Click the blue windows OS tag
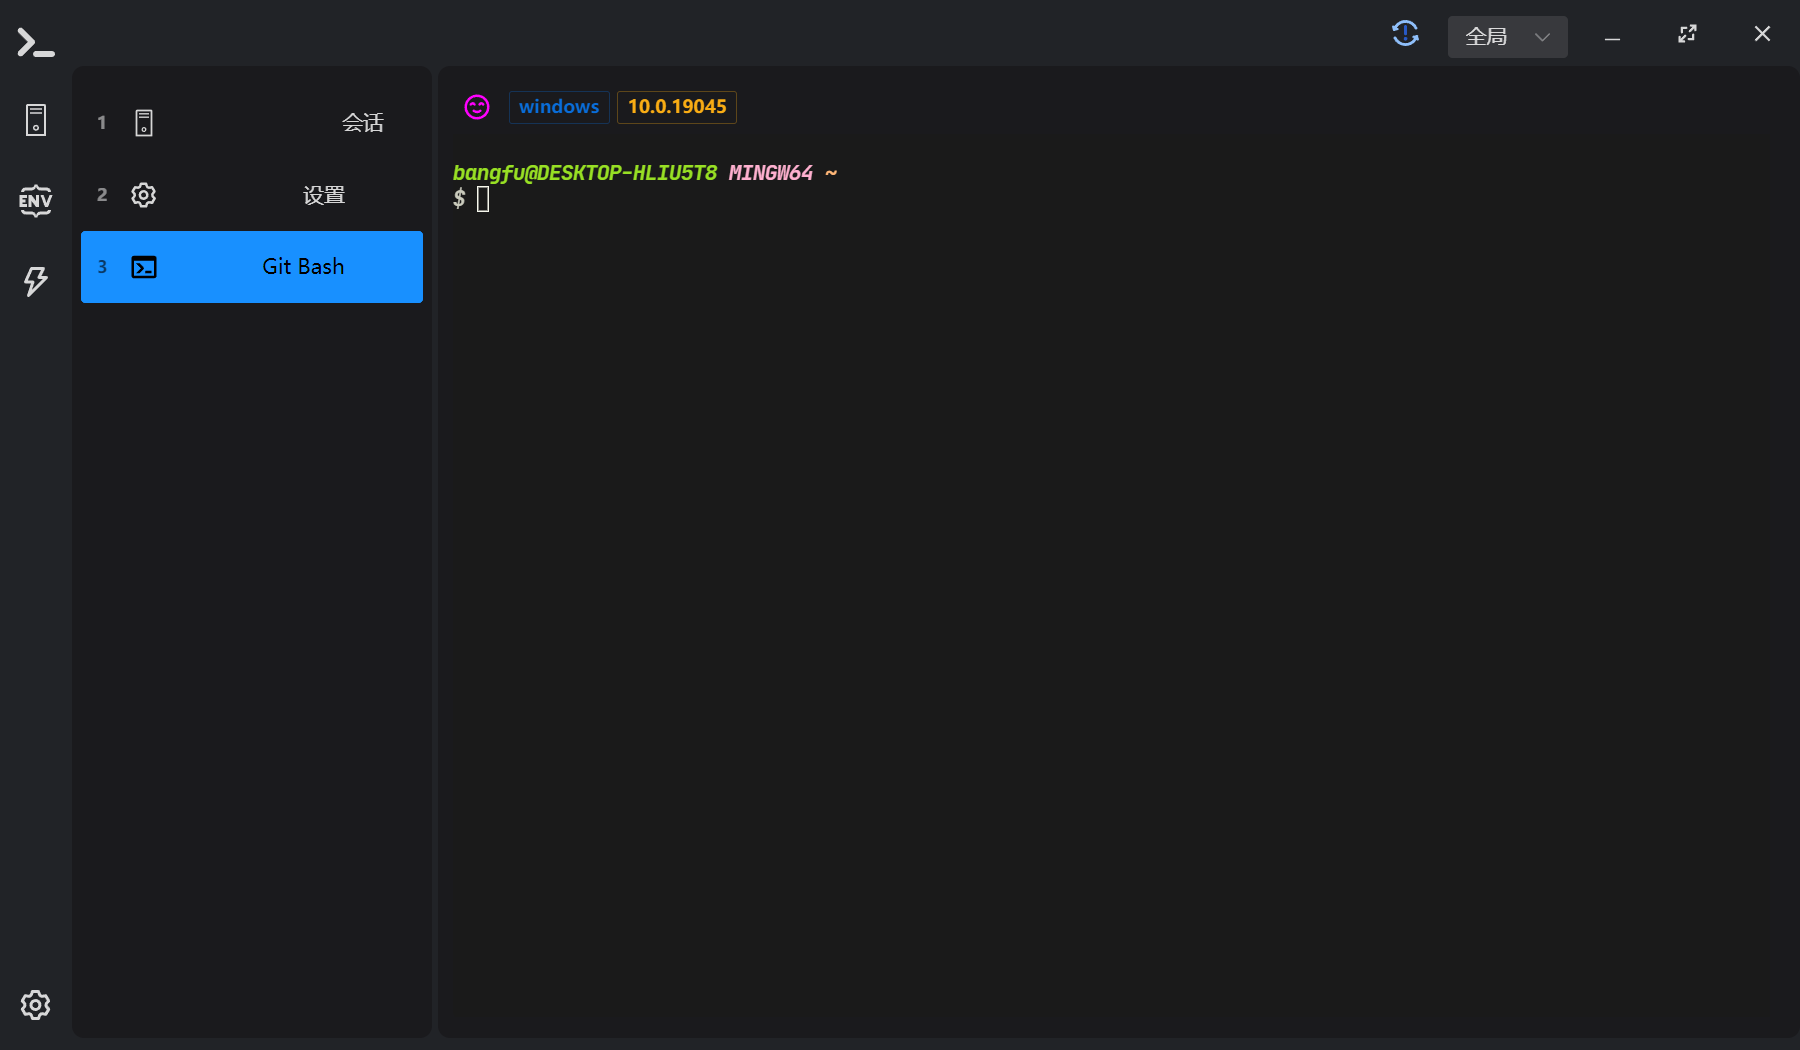 tap(559, 107)
